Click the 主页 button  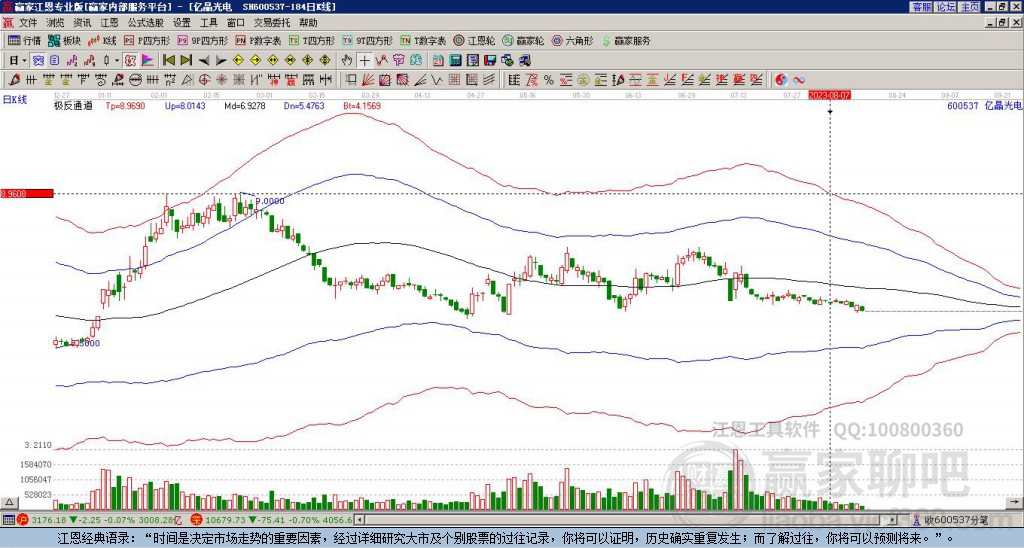tap(970, 7)
